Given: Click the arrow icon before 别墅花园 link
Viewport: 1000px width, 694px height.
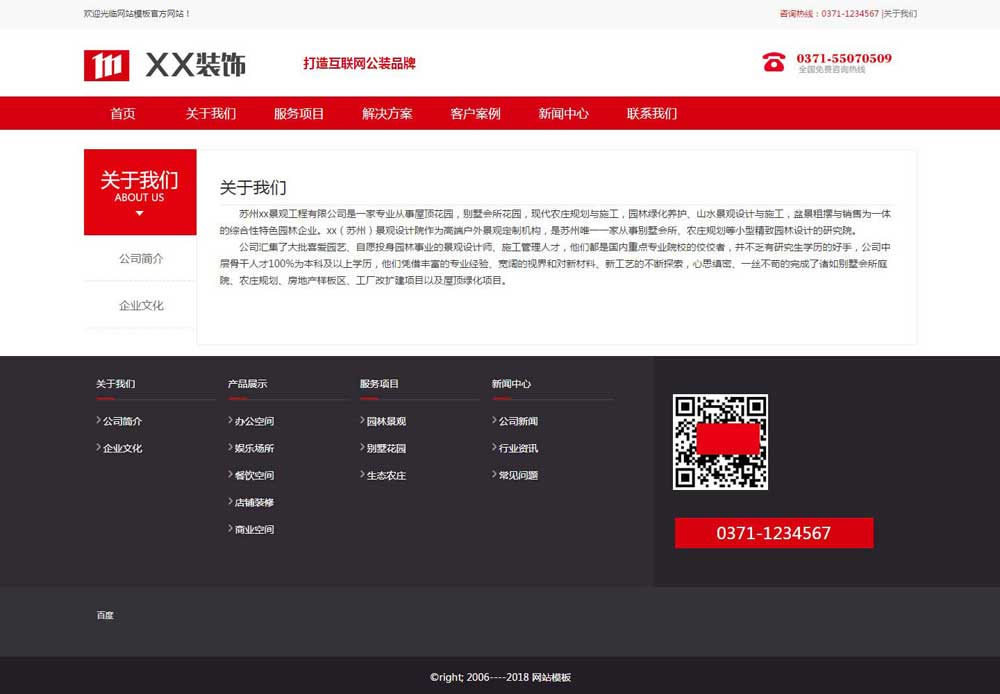Looking at the screenshot, I should pyautogui.click(x=362, y=448).
